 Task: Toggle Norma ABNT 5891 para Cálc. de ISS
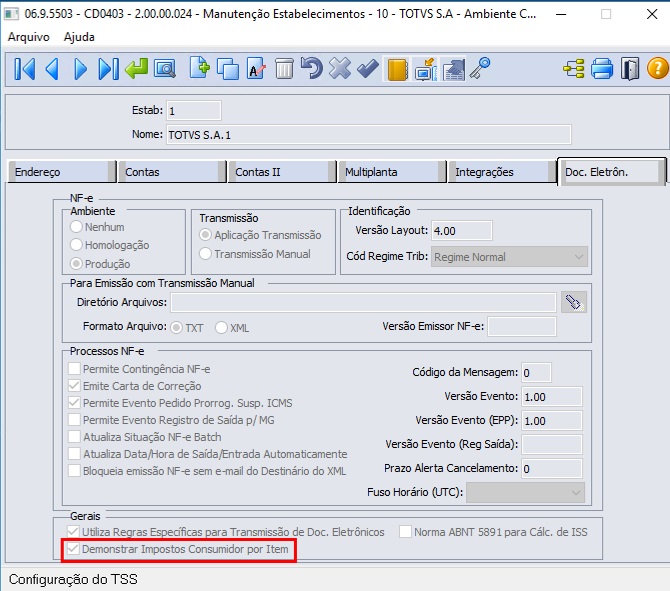[406, 532]
